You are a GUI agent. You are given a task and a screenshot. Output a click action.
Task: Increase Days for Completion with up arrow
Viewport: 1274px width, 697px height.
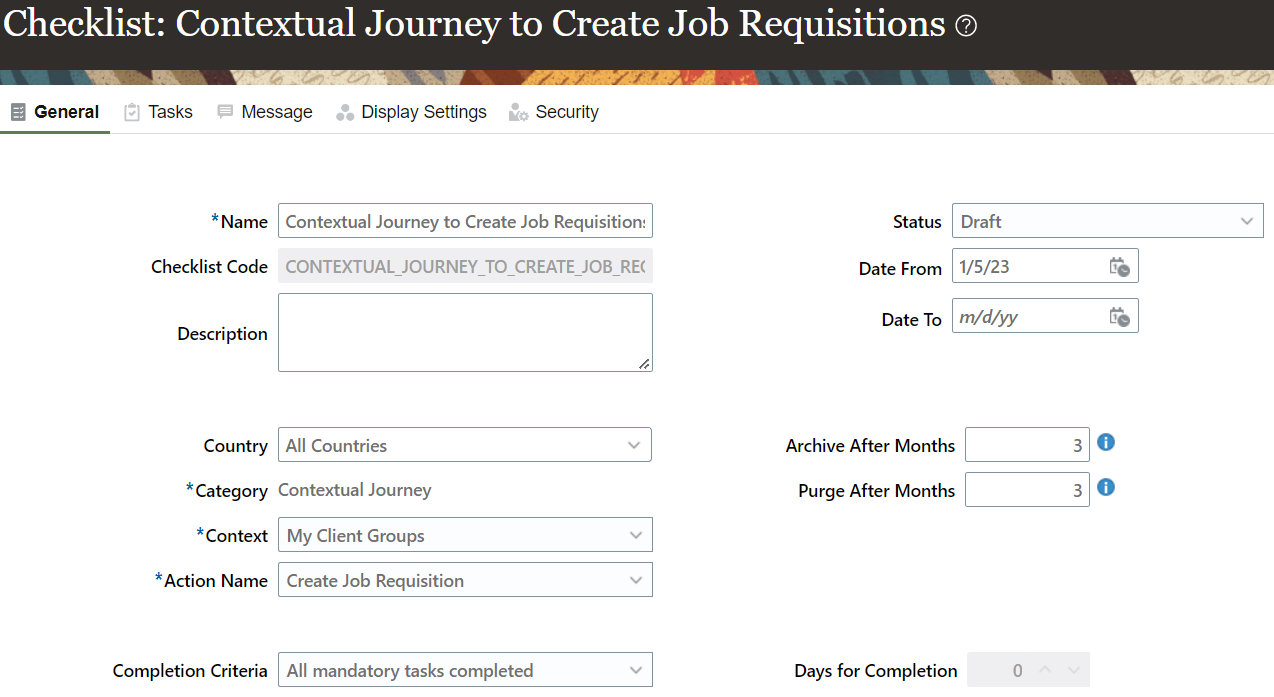click(1048, 670)
